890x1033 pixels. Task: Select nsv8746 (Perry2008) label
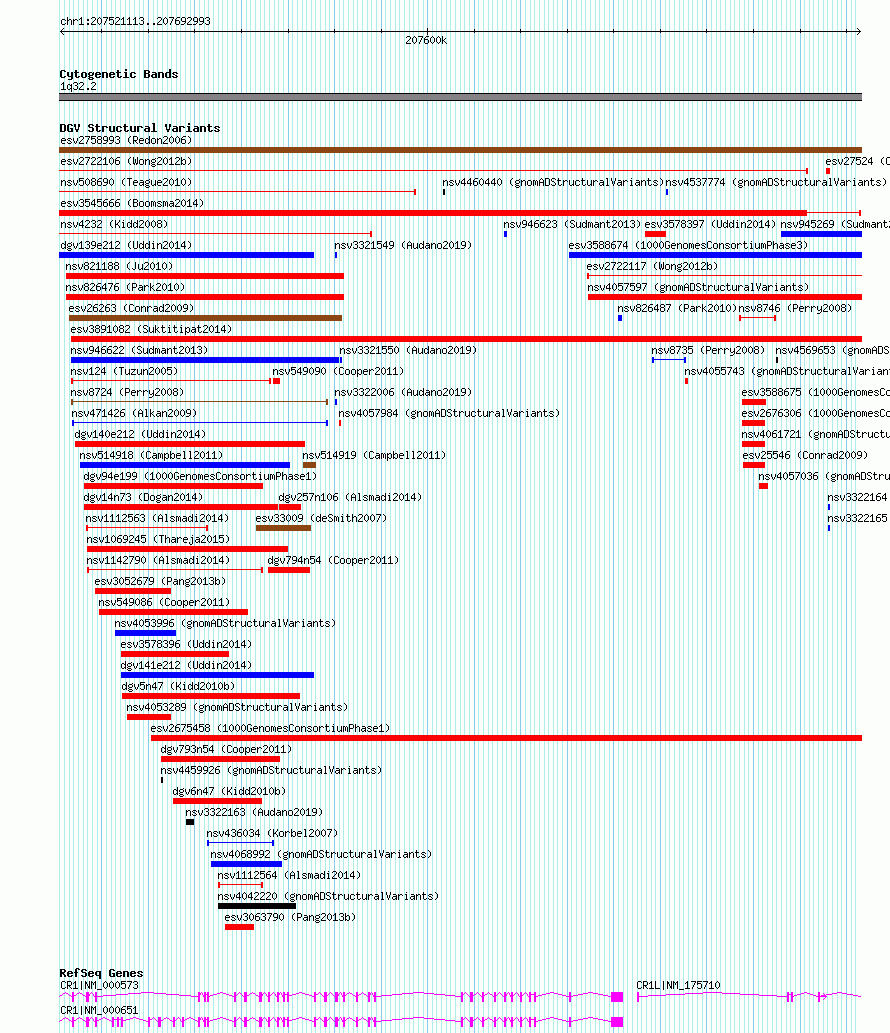(x=795, y=309)
